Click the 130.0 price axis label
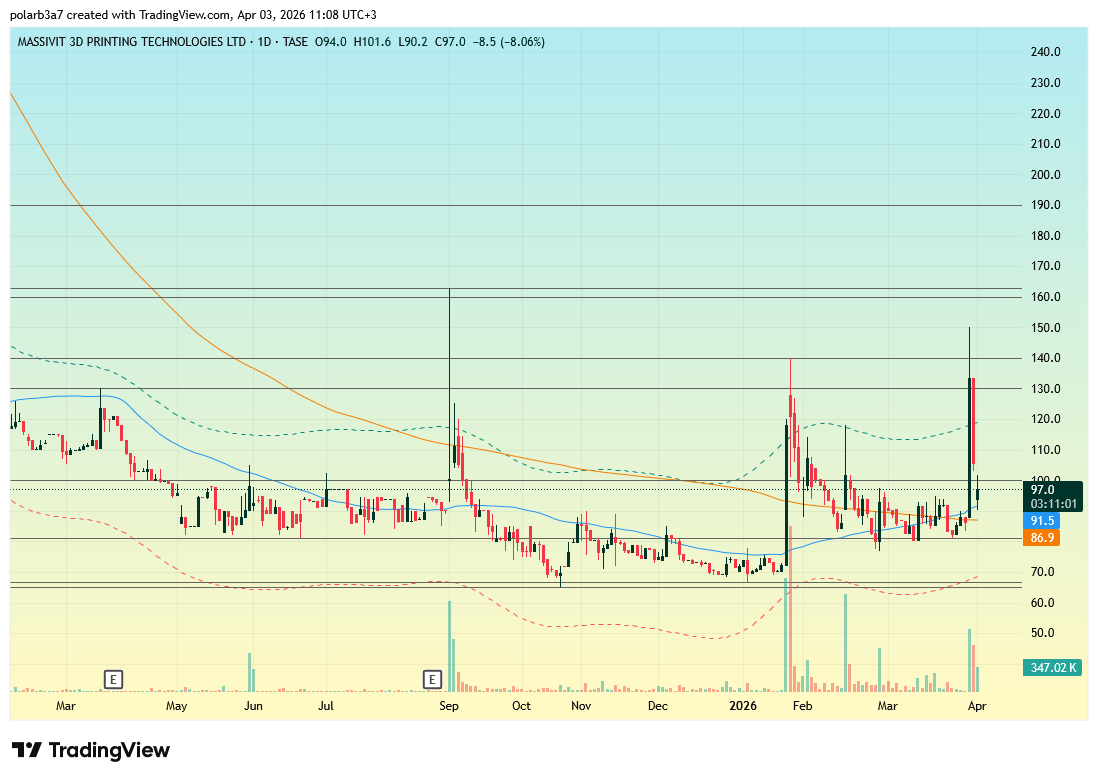 pyautogui.click(x=1045, y=389)
